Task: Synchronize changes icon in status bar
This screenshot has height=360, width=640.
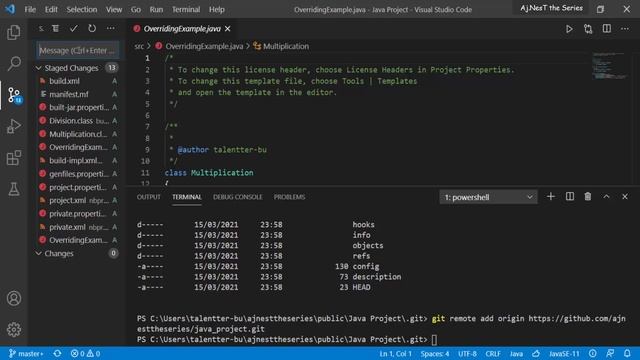Action: [x=57, y=353]
